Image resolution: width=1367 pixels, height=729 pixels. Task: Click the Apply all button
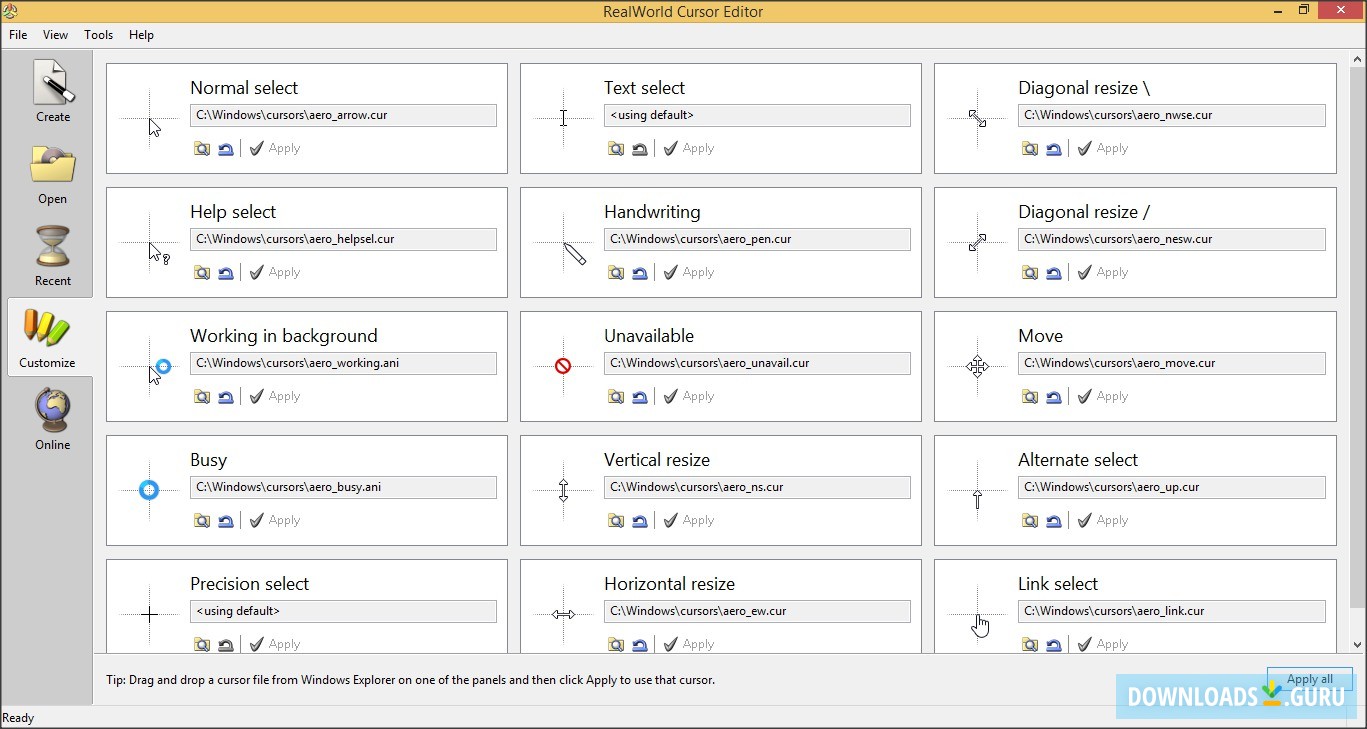click(x=1309, y=678)
